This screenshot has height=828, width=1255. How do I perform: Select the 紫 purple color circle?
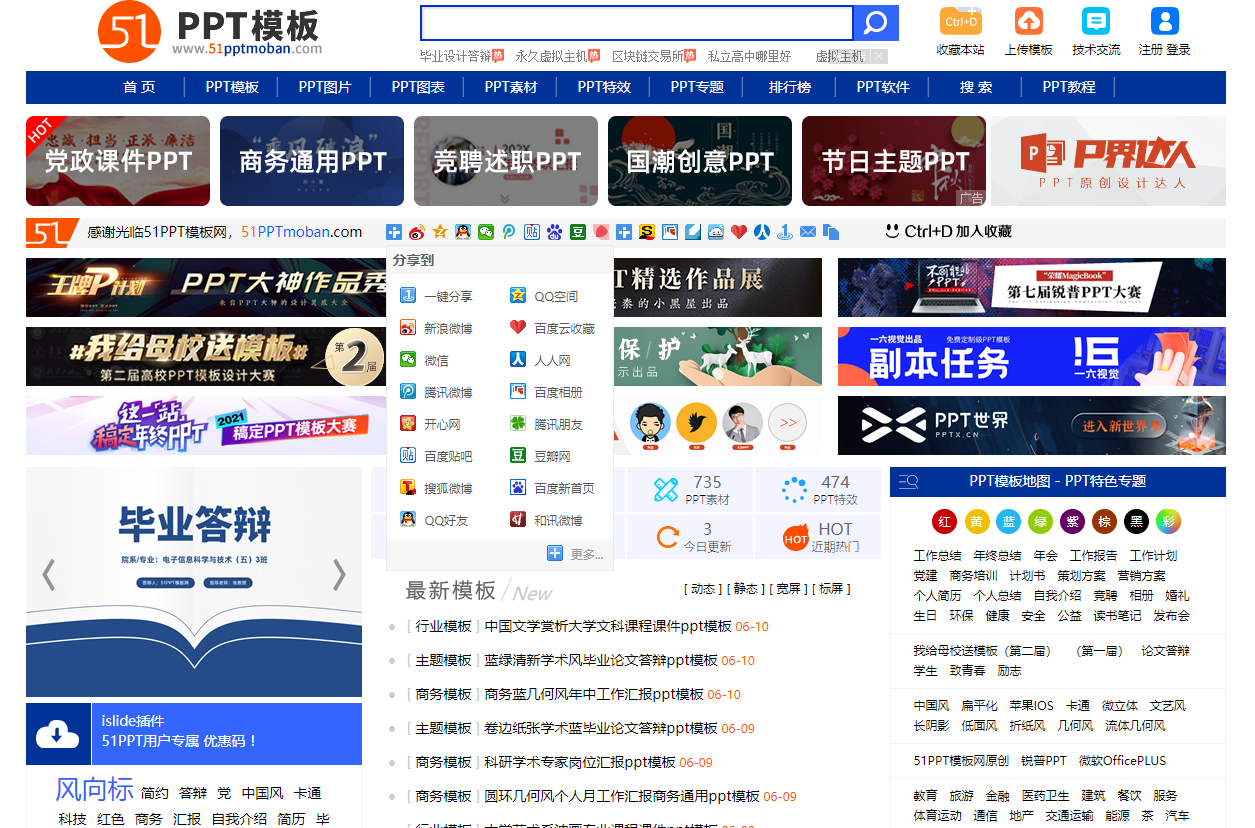pyautogui.click(x=1072, y=521)
